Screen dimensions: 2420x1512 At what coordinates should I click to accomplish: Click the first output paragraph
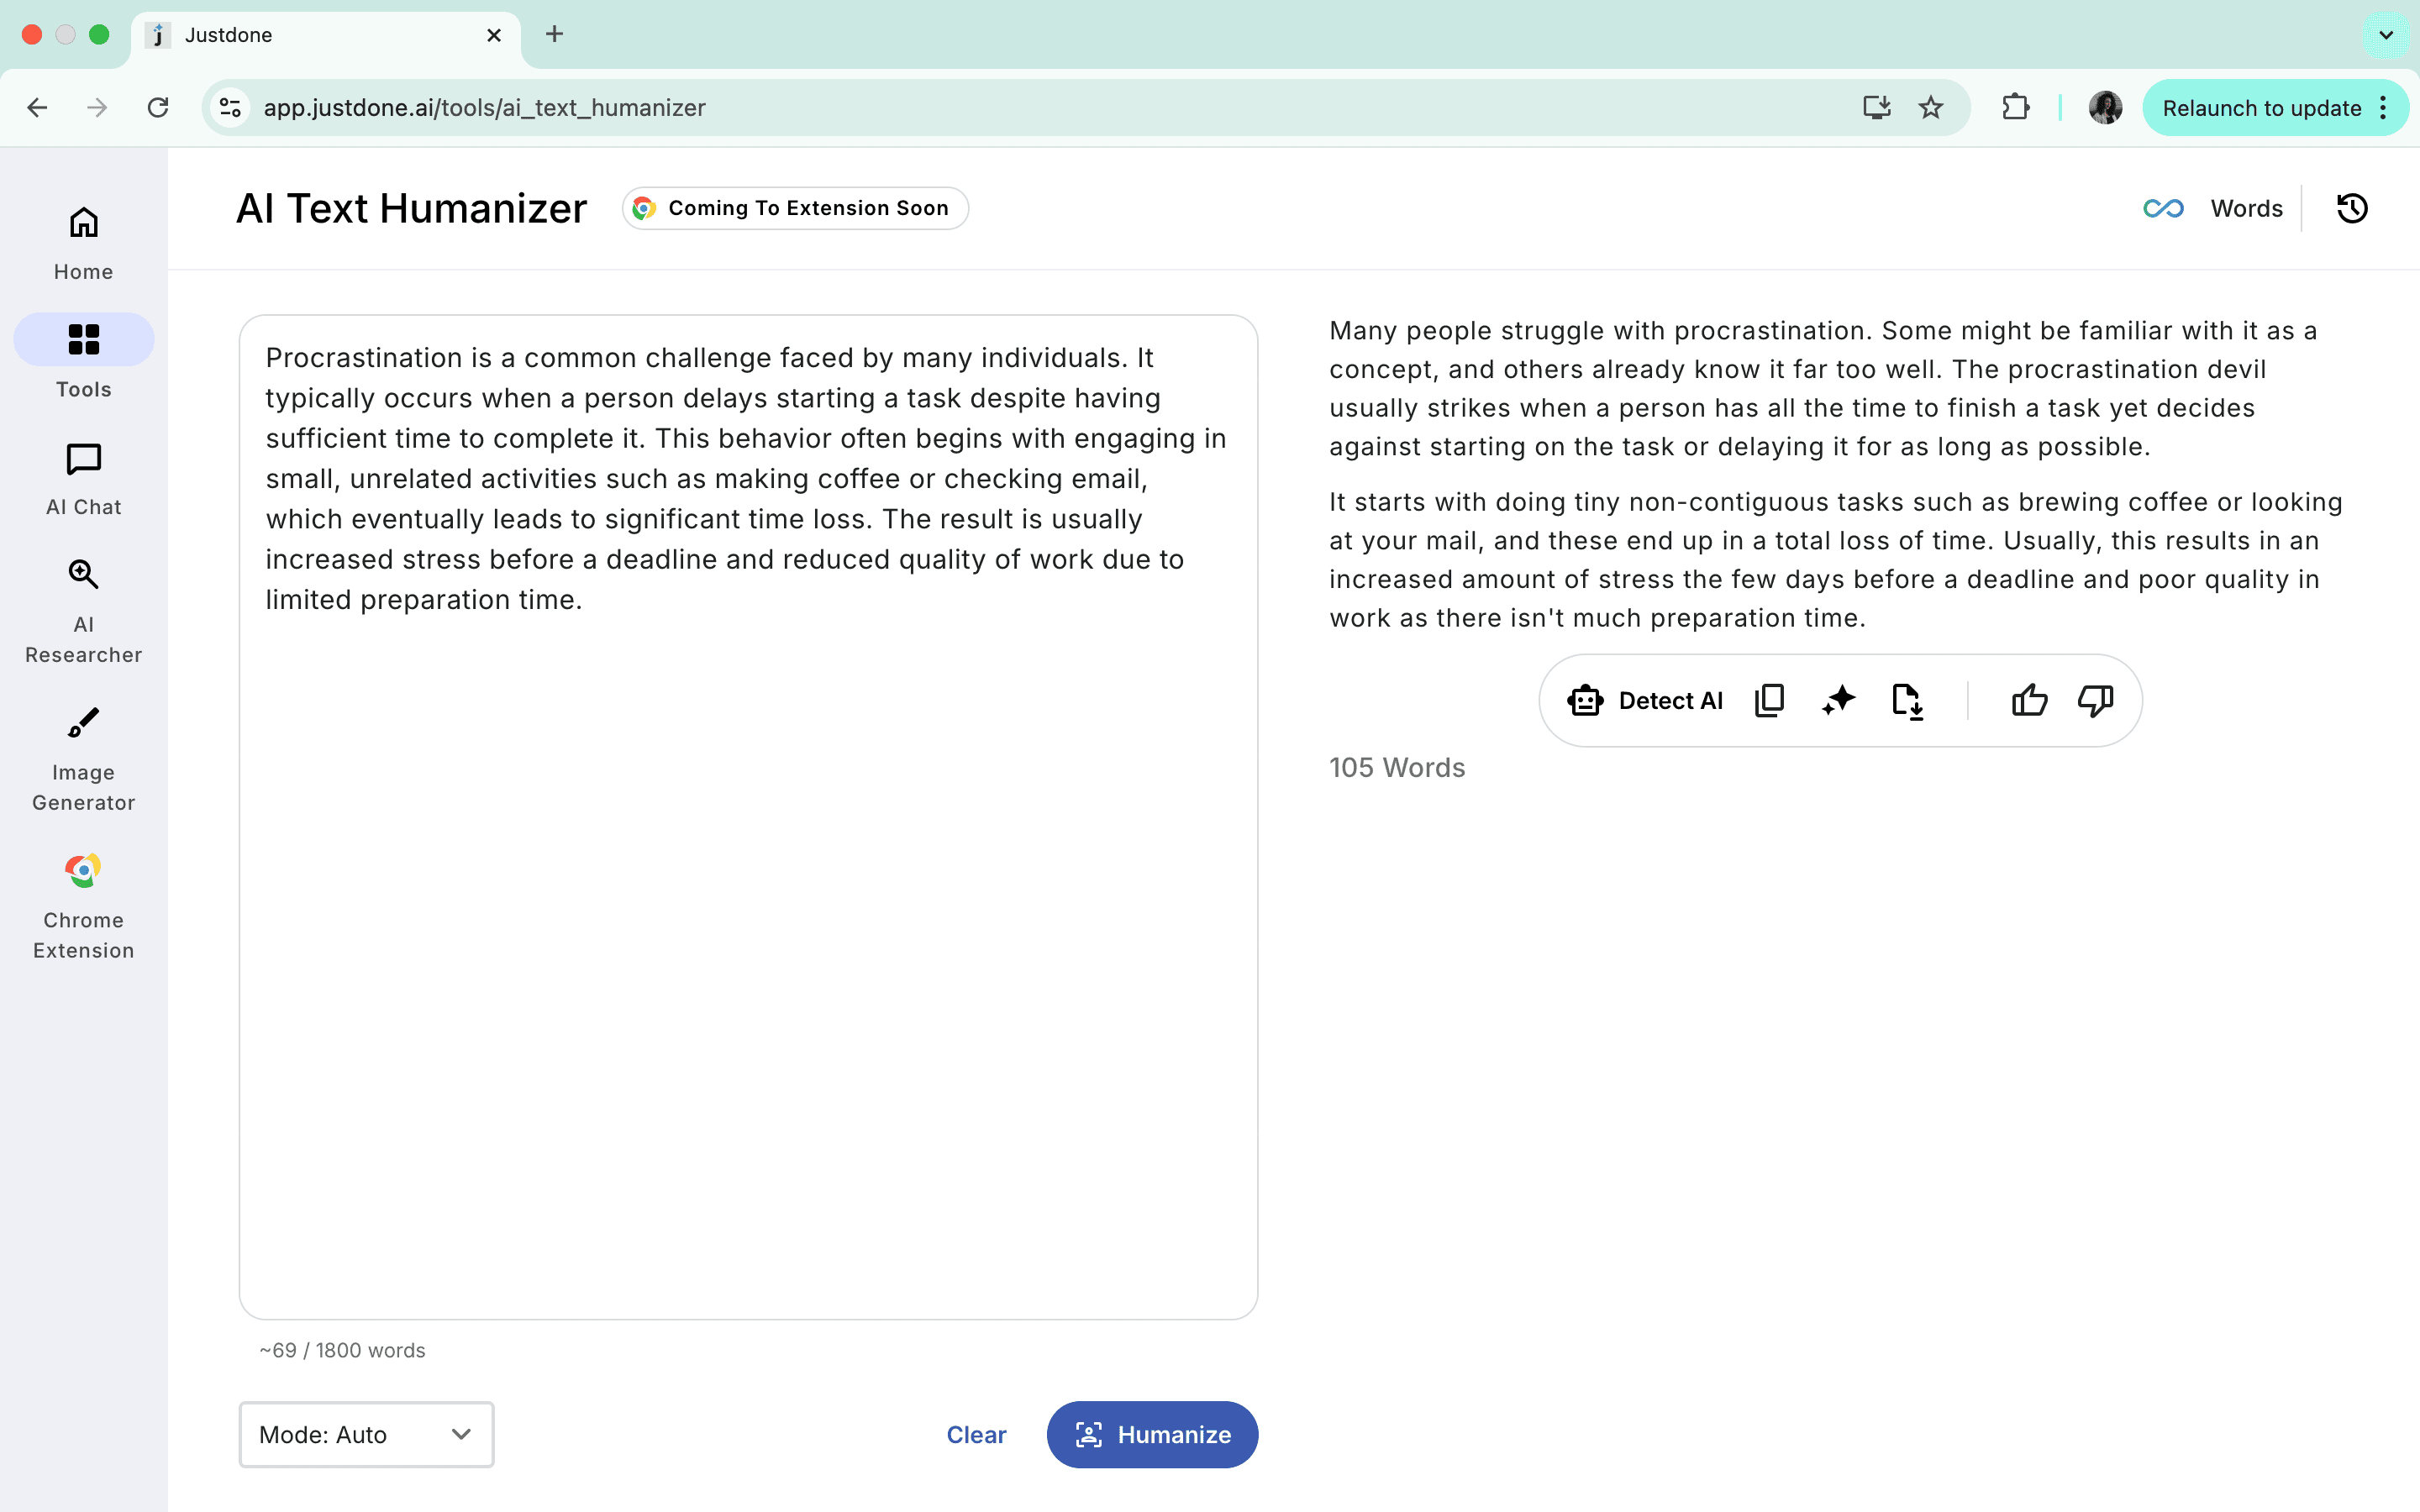(x=1823, y=389)
